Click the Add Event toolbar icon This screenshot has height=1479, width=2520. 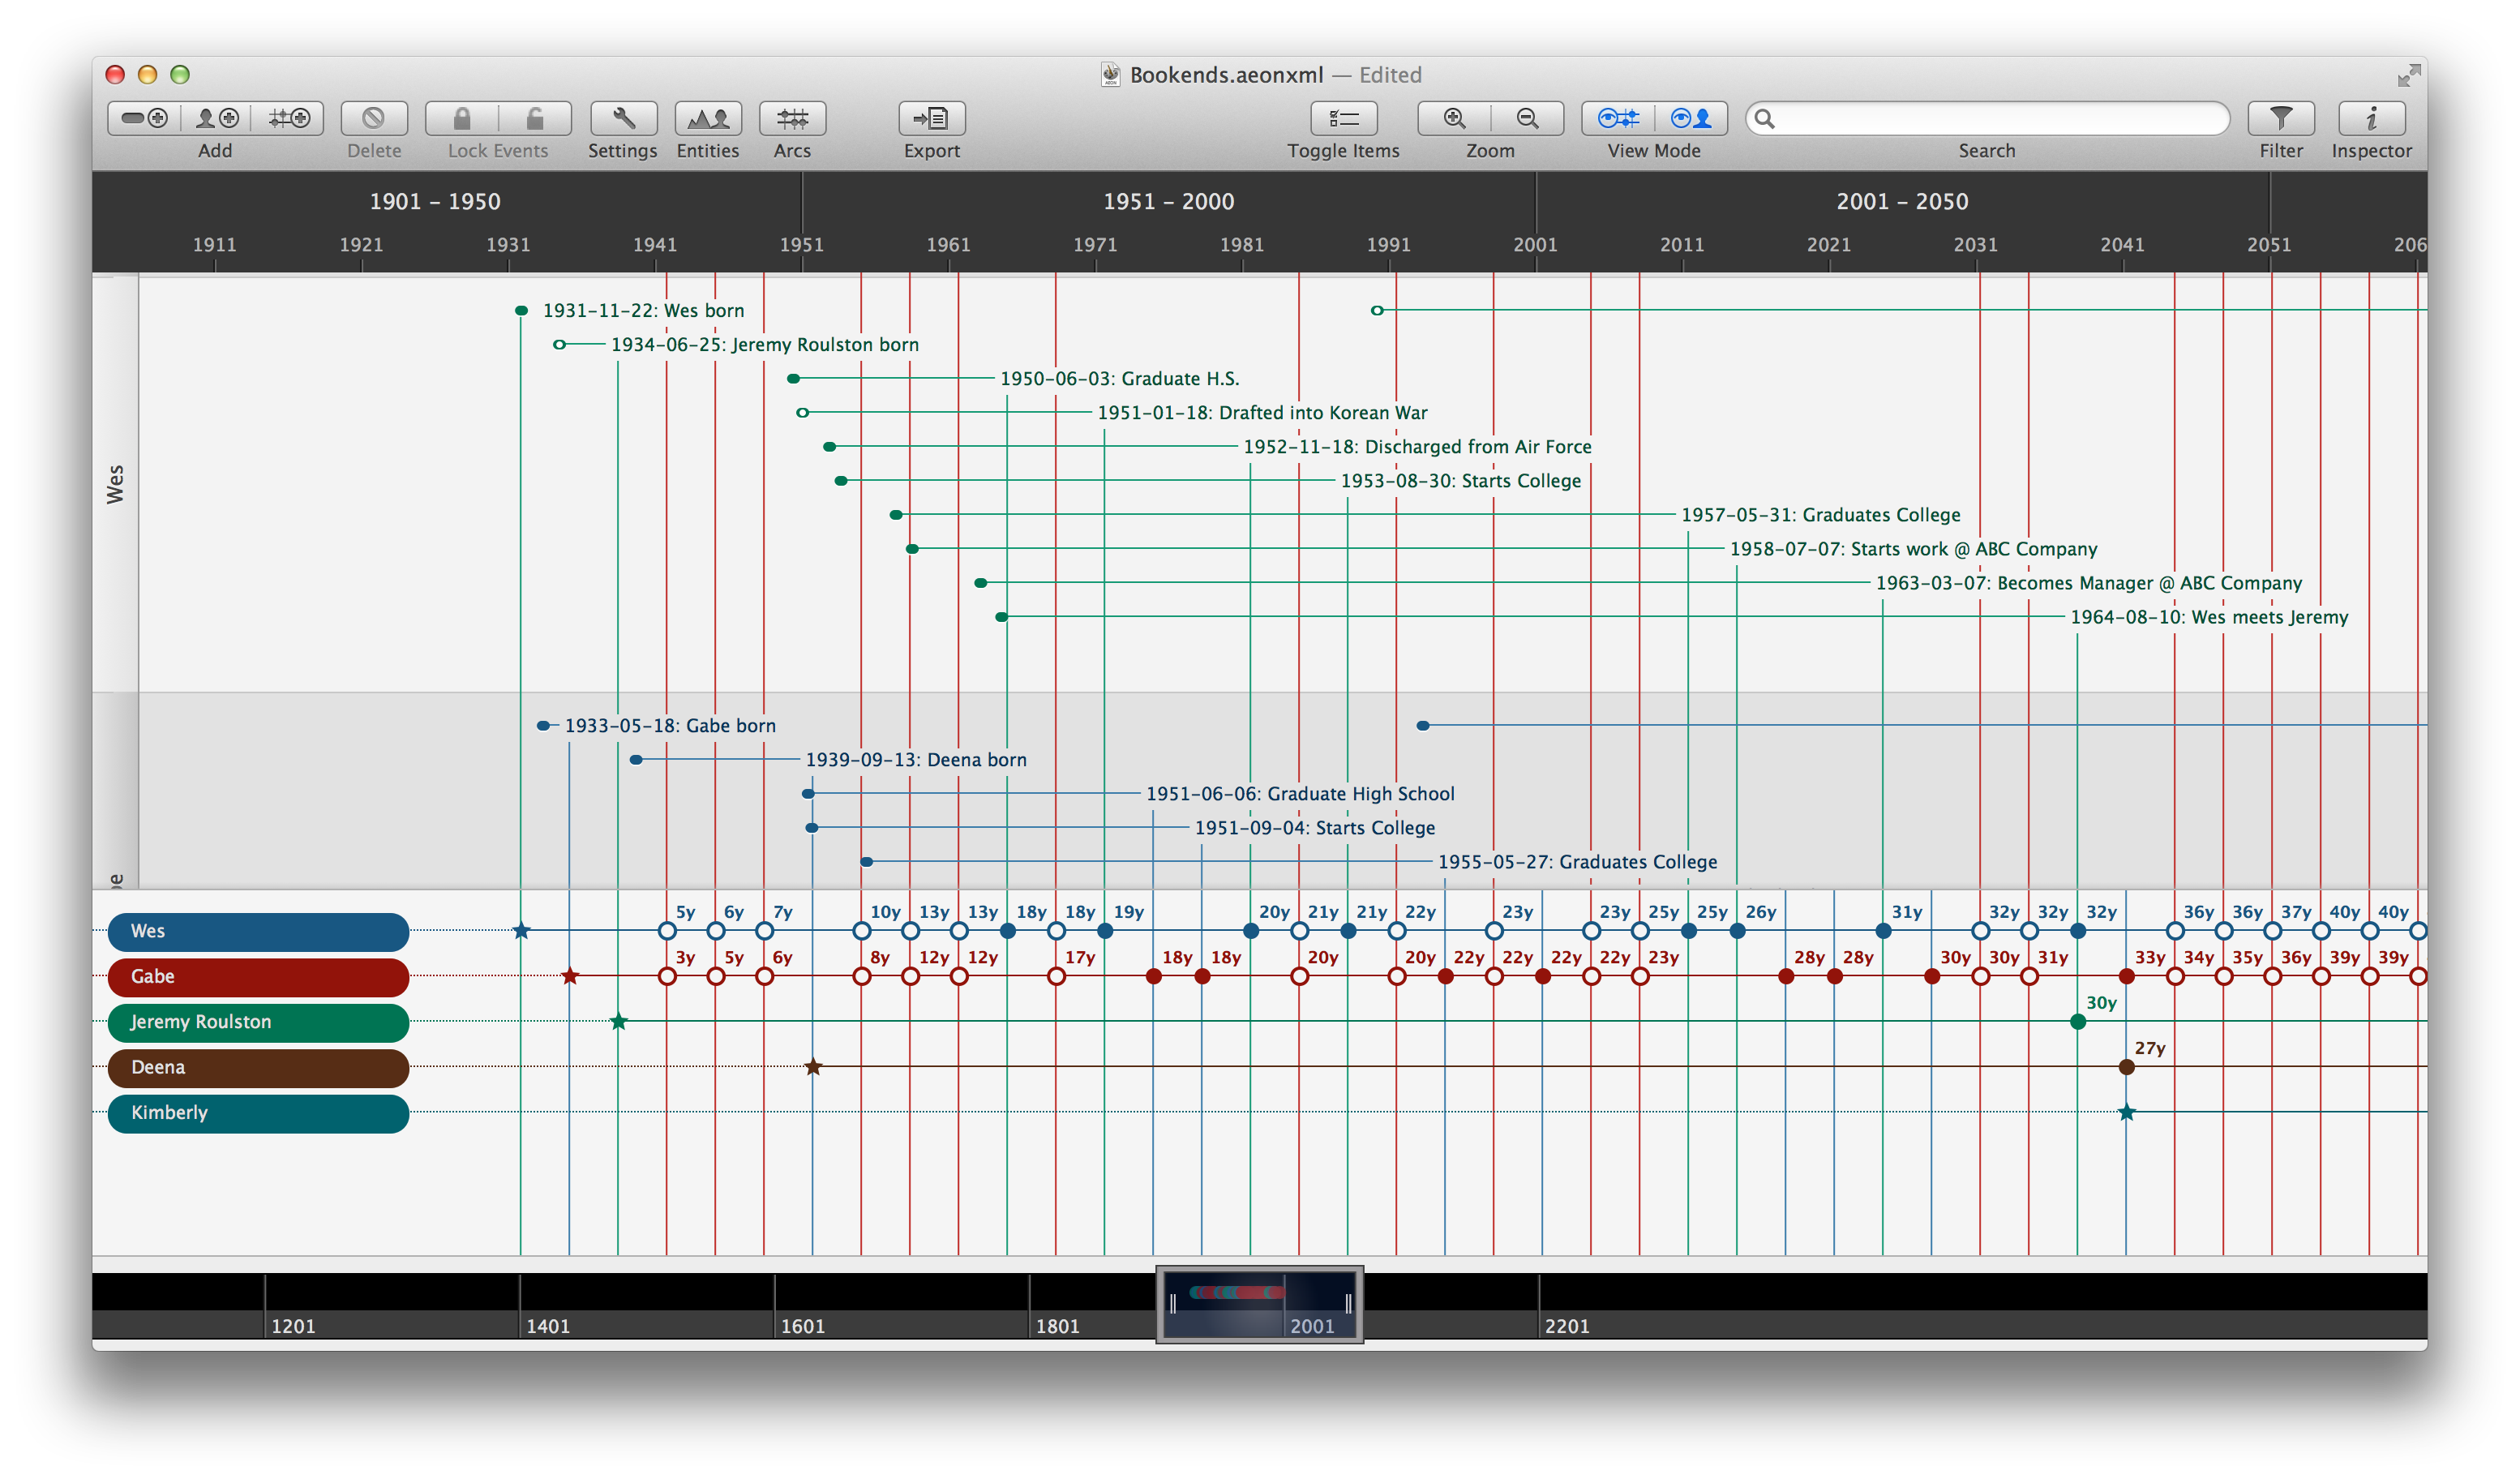pyautogui.click(x=144, y=118)
